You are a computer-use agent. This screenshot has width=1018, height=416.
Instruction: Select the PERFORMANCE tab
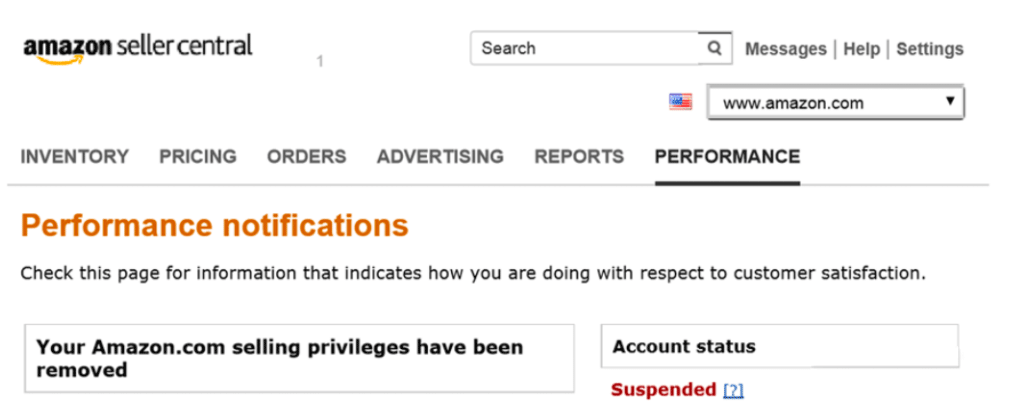pos(727,156)
